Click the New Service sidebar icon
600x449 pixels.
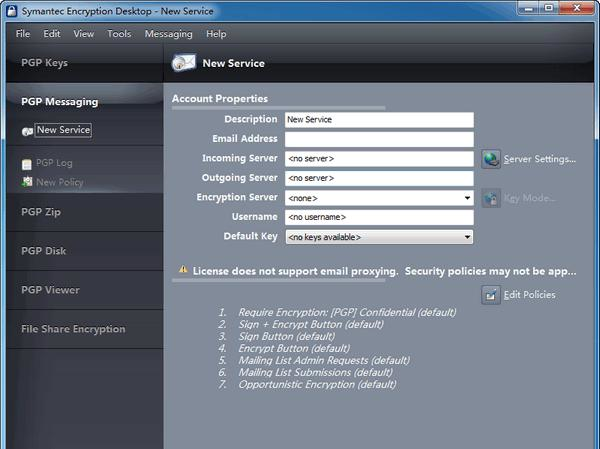tap(27, 131)
